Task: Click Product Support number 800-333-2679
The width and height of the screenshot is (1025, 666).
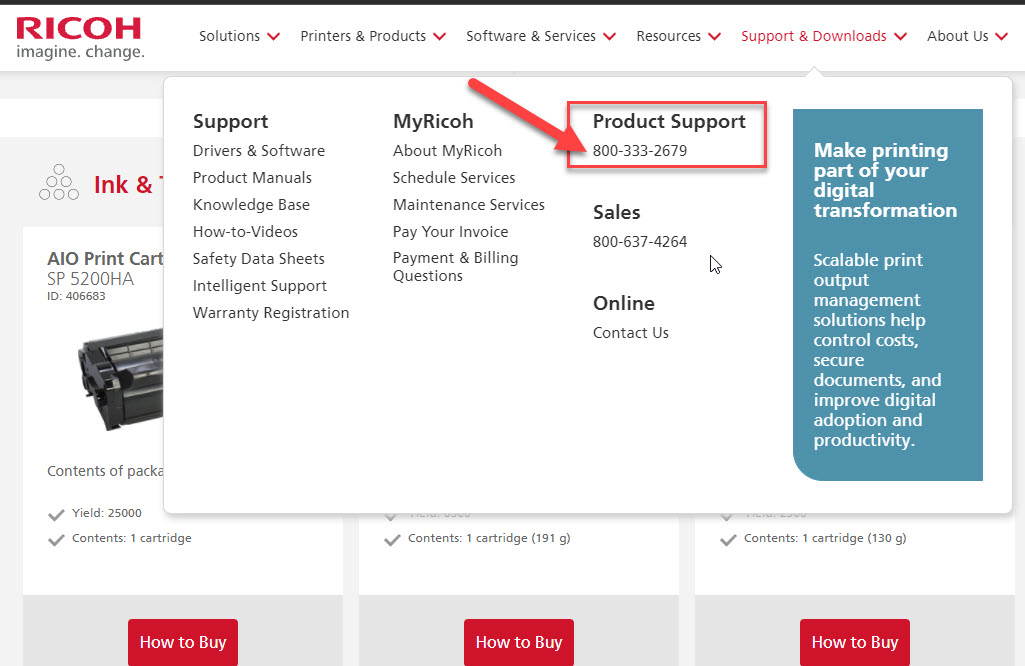Action: coord(640,151)
